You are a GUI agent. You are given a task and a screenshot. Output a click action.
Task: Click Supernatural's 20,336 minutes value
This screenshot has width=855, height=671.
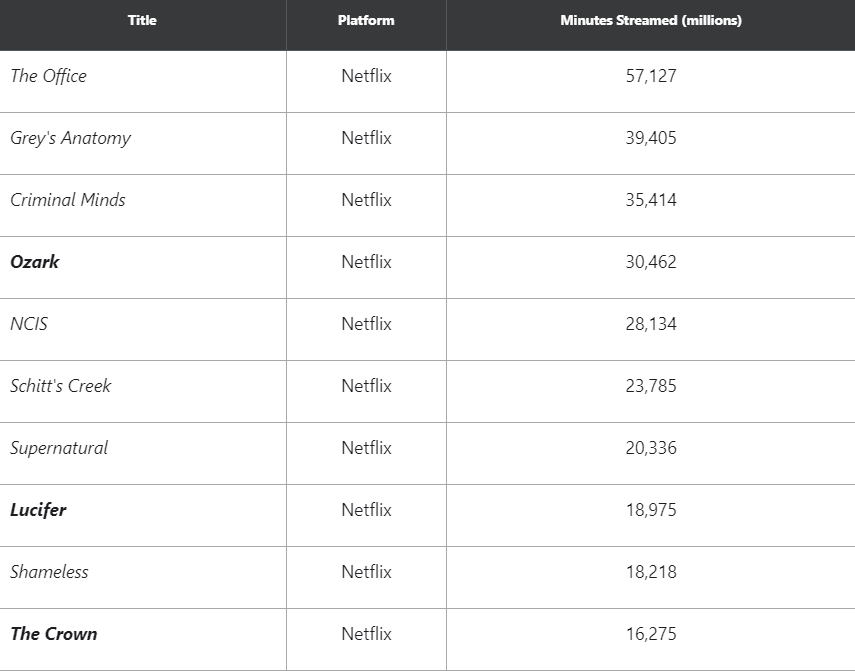(x=651, y=448)
